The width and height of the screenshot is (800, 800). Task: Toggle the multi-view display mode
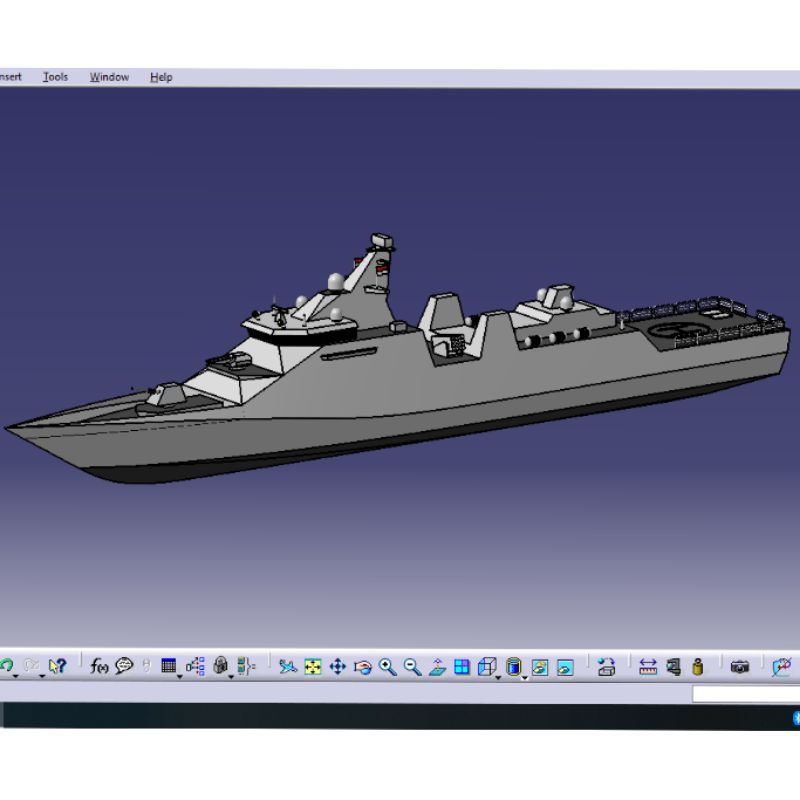click(x=463, y=666)
